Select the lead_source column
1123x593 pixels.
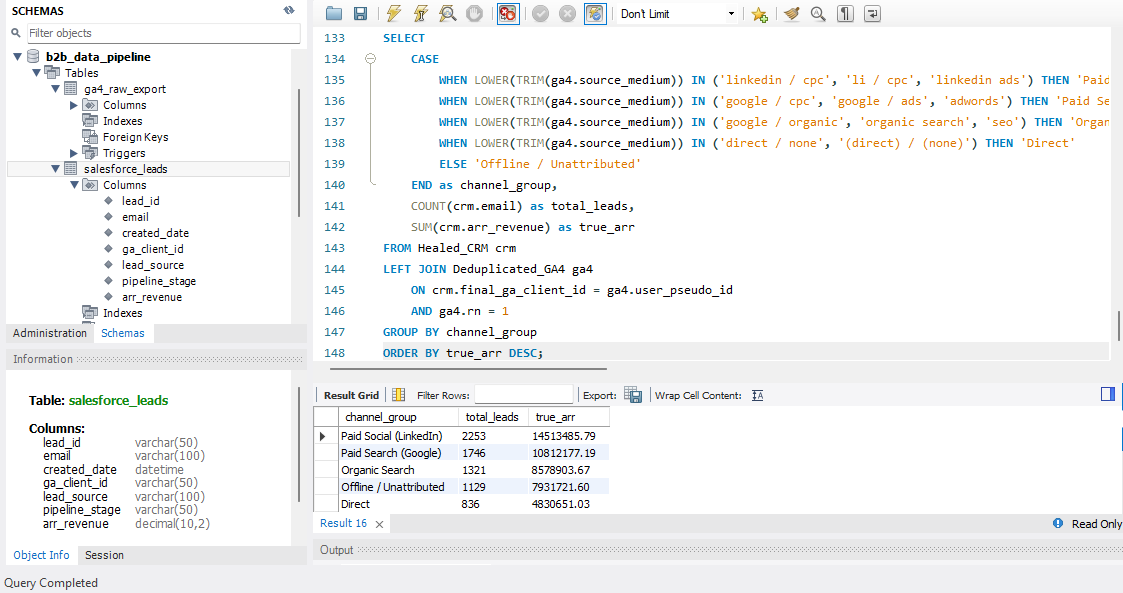coord(153,265)
